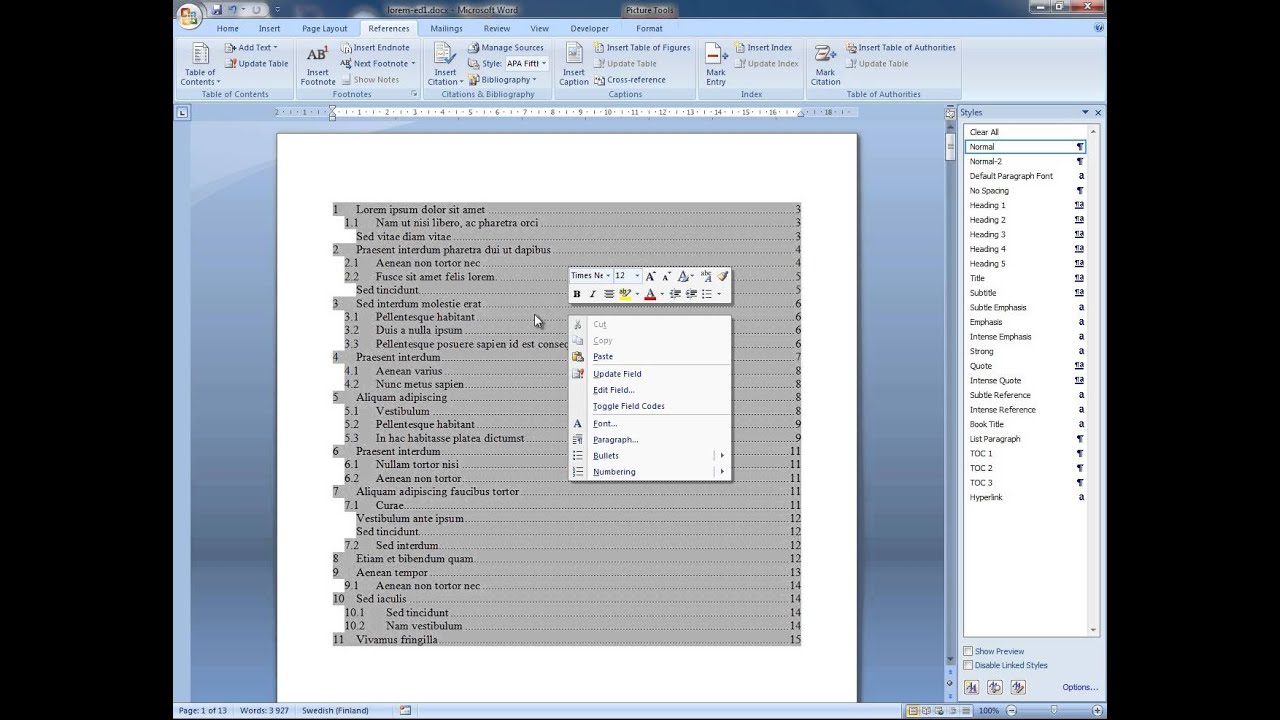Open the Developer tab
This screenshot has height=720, width=1280.
tap(590, 28)
